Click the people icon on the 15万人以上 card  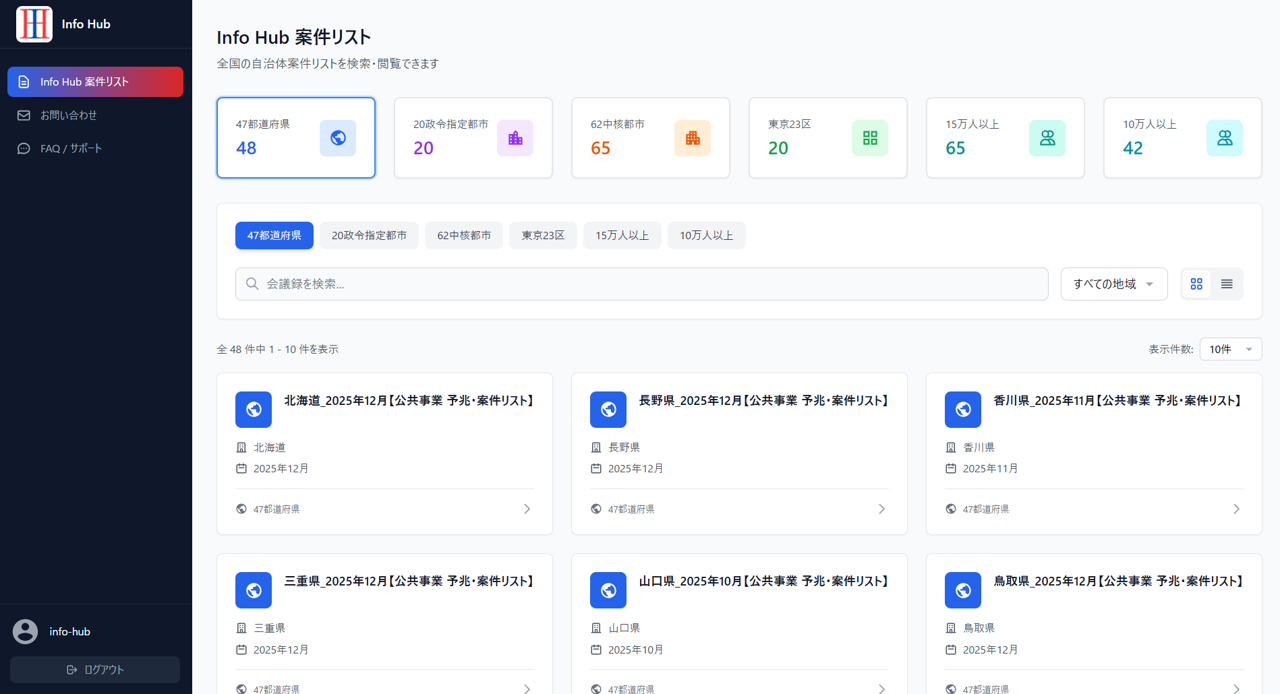click(1047, 138)
